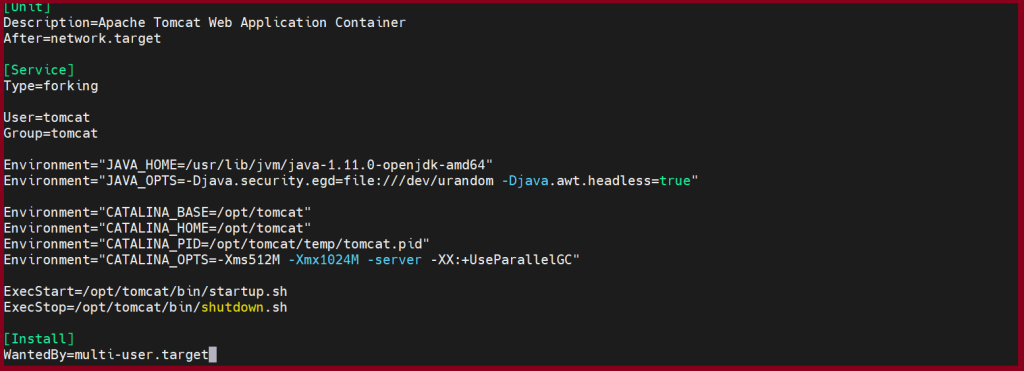Click the [Install] section header

click(39, 339)
